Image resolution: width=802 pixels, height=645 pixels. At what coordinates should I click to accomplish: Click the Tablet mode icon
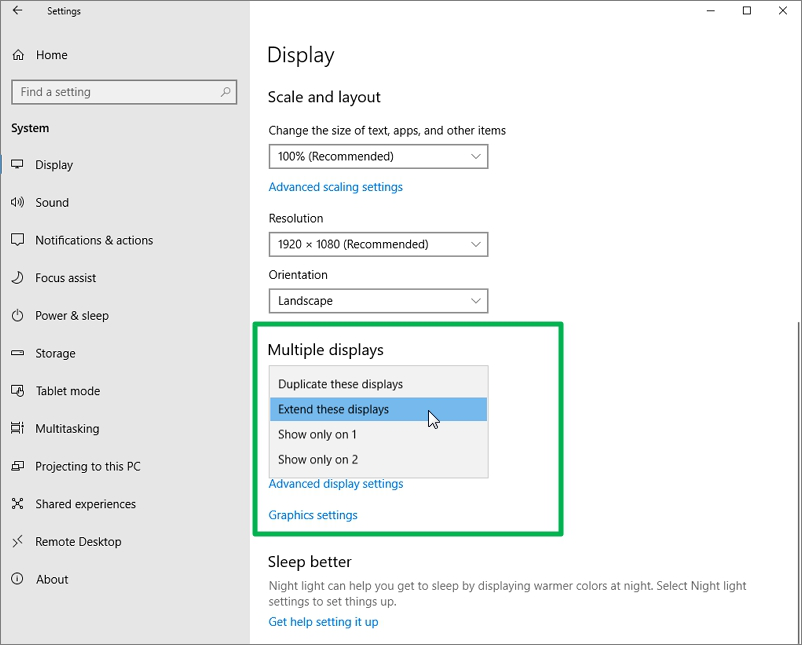pyautogui.click(x=17, y=391)
